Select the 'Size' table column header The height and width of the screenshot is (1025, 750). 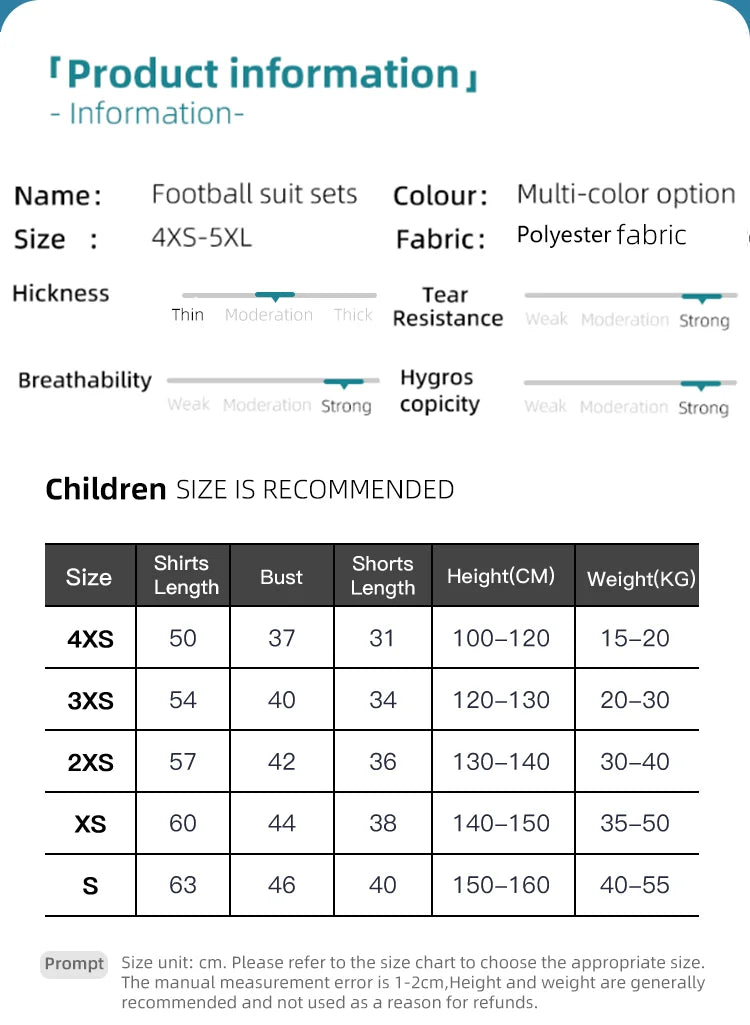tap(89, 577)
